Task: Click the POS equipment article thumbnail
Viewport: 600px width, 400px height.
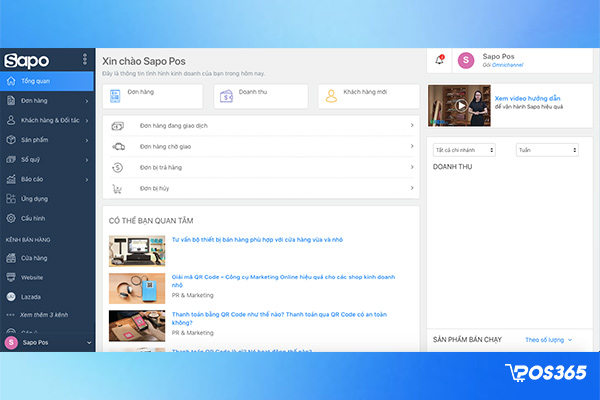Action: (137, 251)
